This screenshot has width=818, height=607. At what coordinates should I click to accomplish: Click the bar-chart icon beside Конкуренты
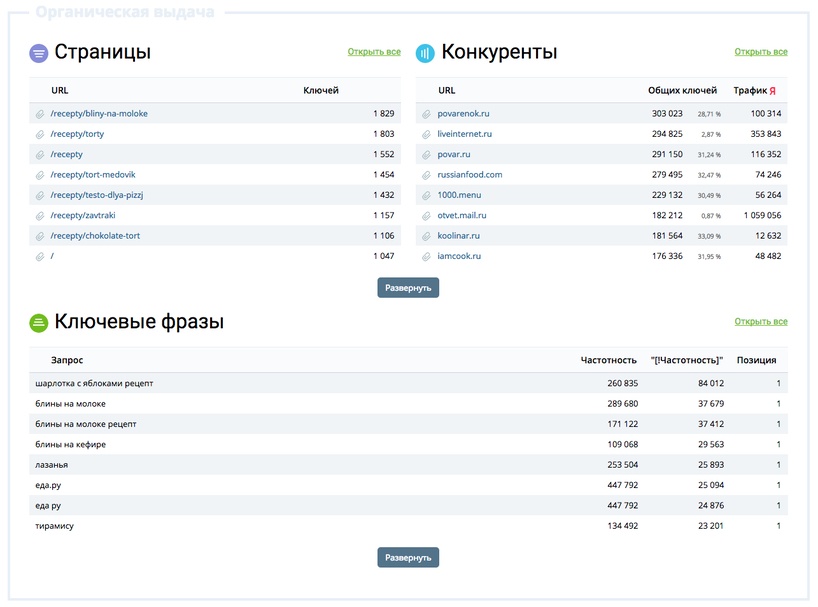(x=424, y=52)
